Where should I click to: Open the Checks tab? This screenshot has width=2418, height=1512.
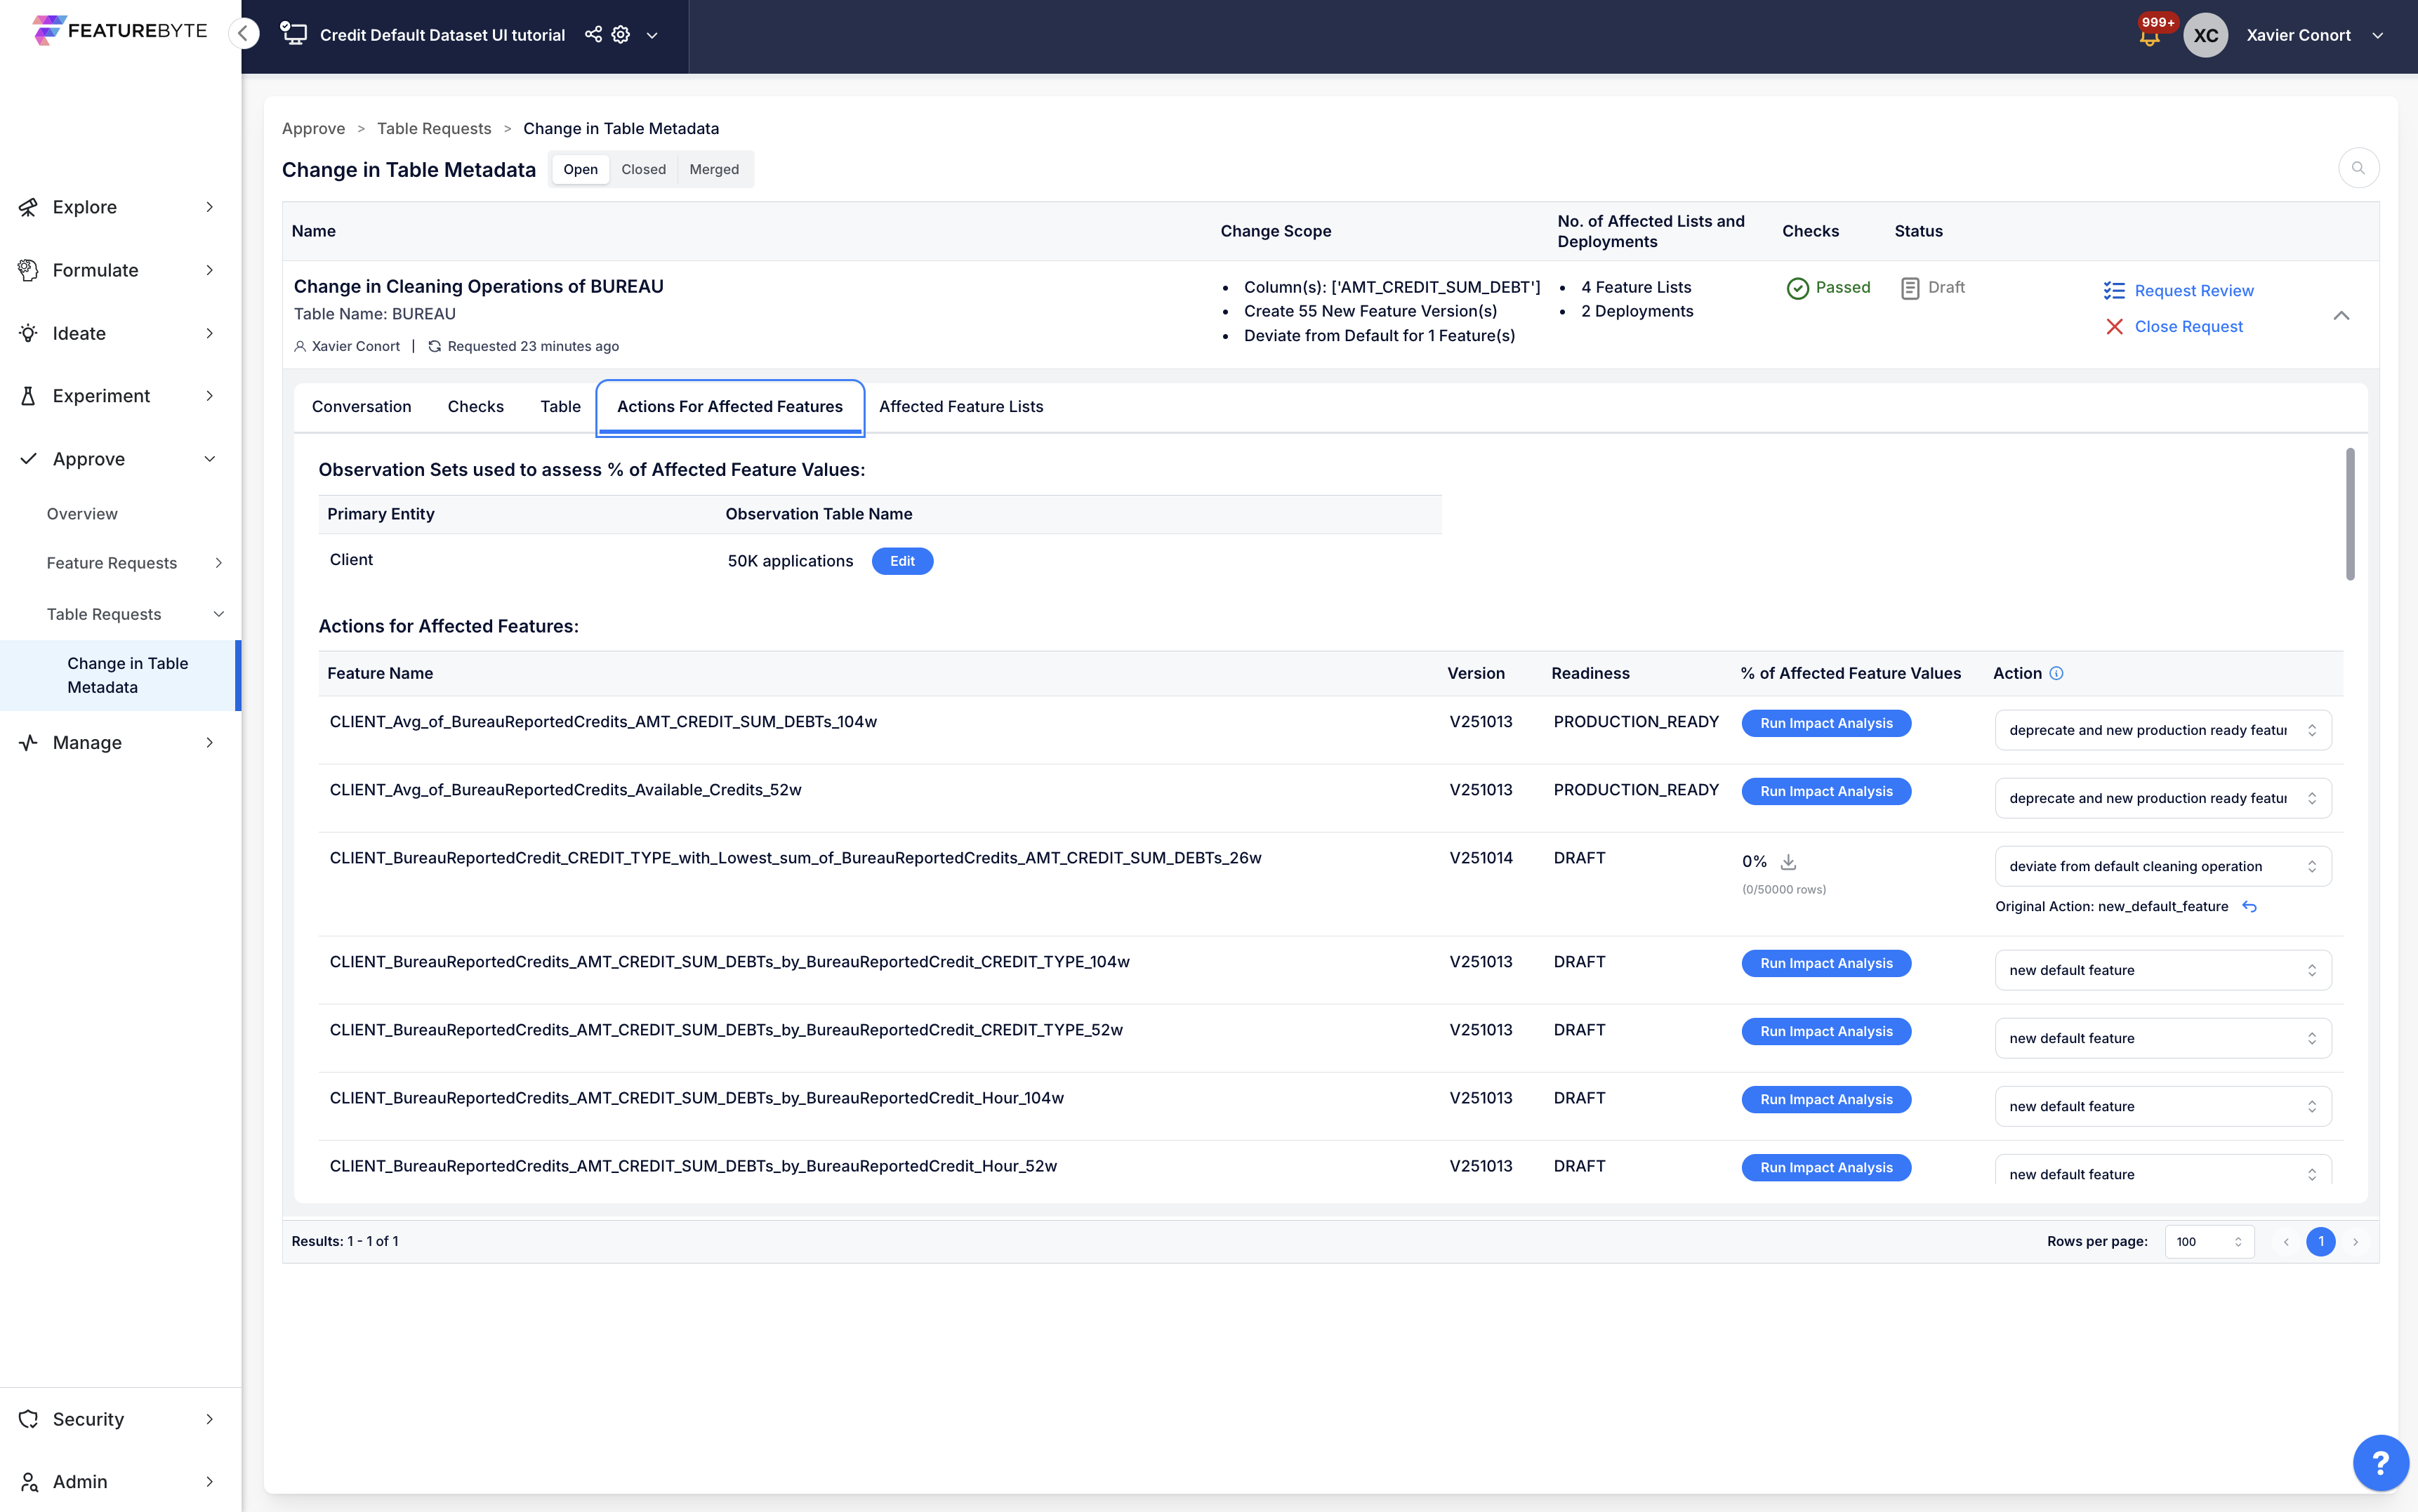(475, 406)
